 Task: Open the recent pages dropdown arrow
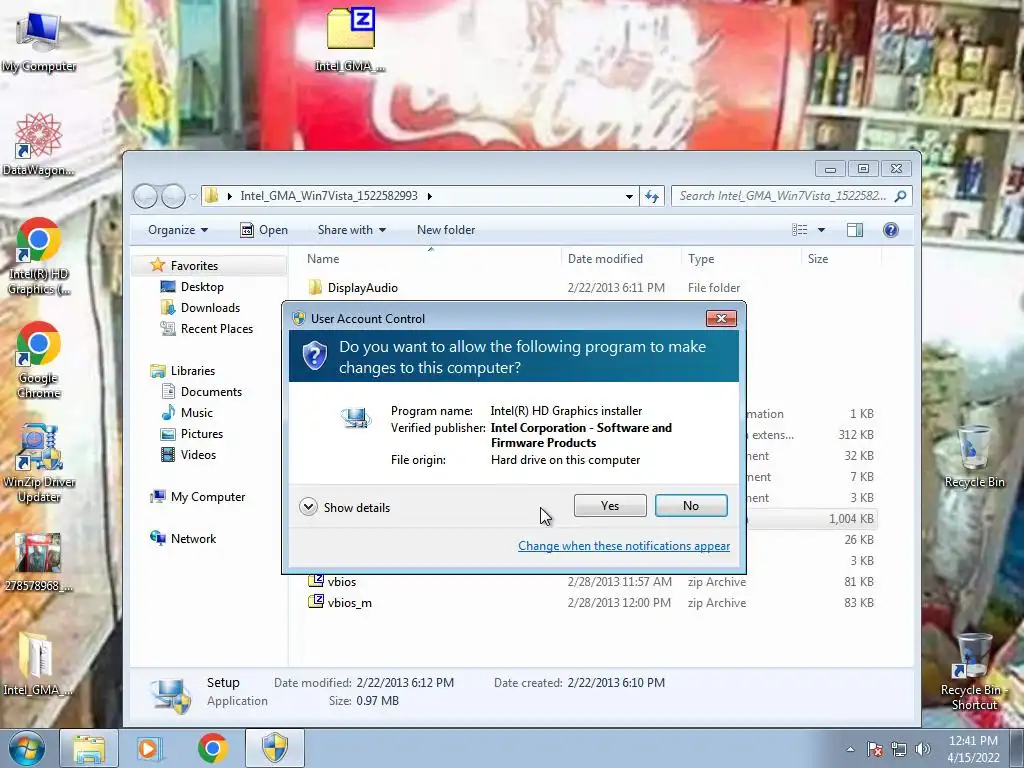193,196
